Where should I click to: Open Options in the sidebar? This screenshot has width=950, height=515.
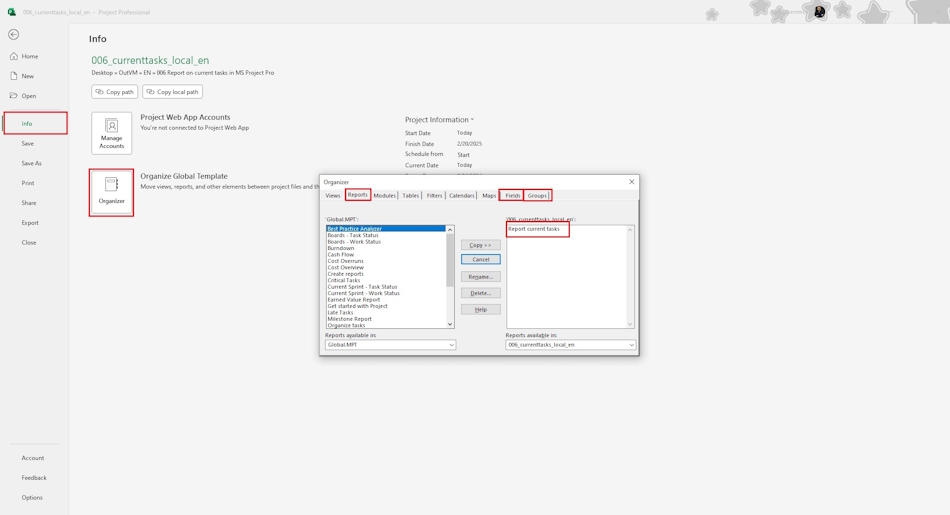(x=32, y=497)
